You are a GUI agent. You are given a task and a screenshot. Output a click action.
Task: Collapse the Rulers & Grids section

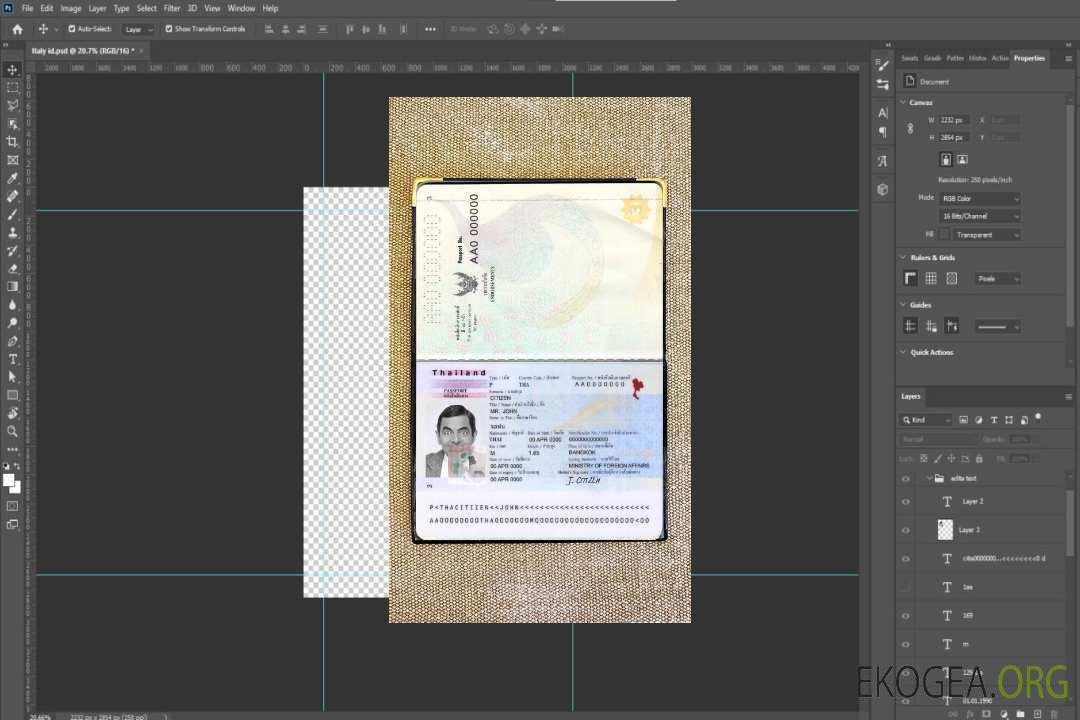(903, 258)
